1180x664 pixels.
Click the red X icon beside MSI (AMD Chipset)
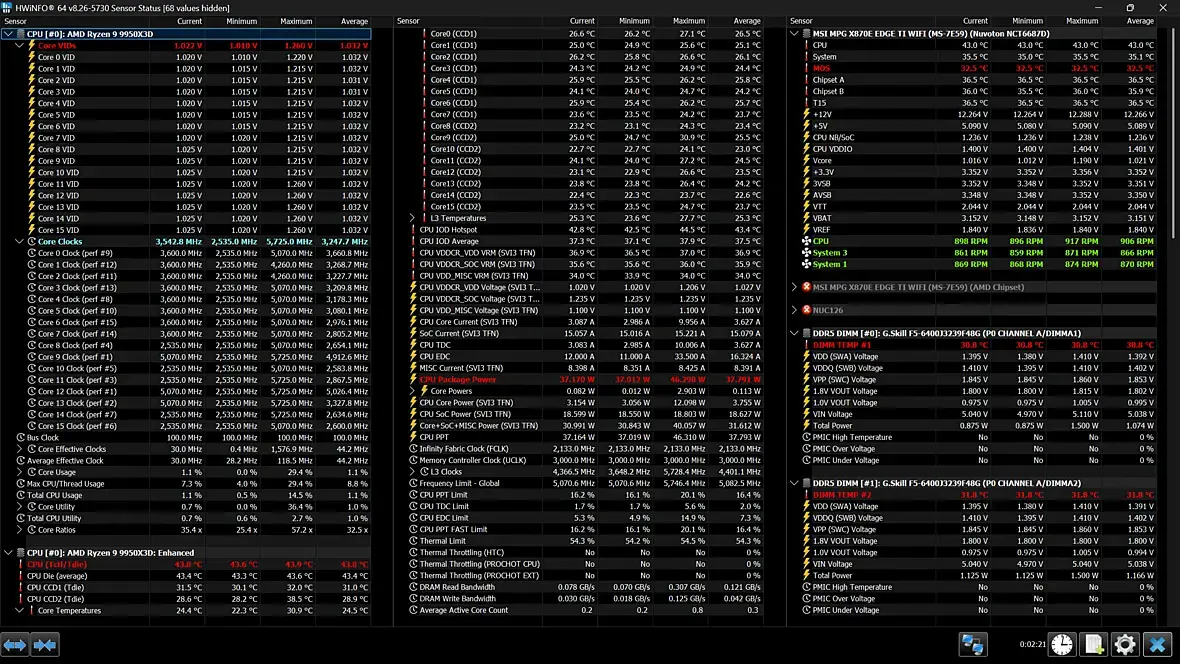[x=806, y=287]
